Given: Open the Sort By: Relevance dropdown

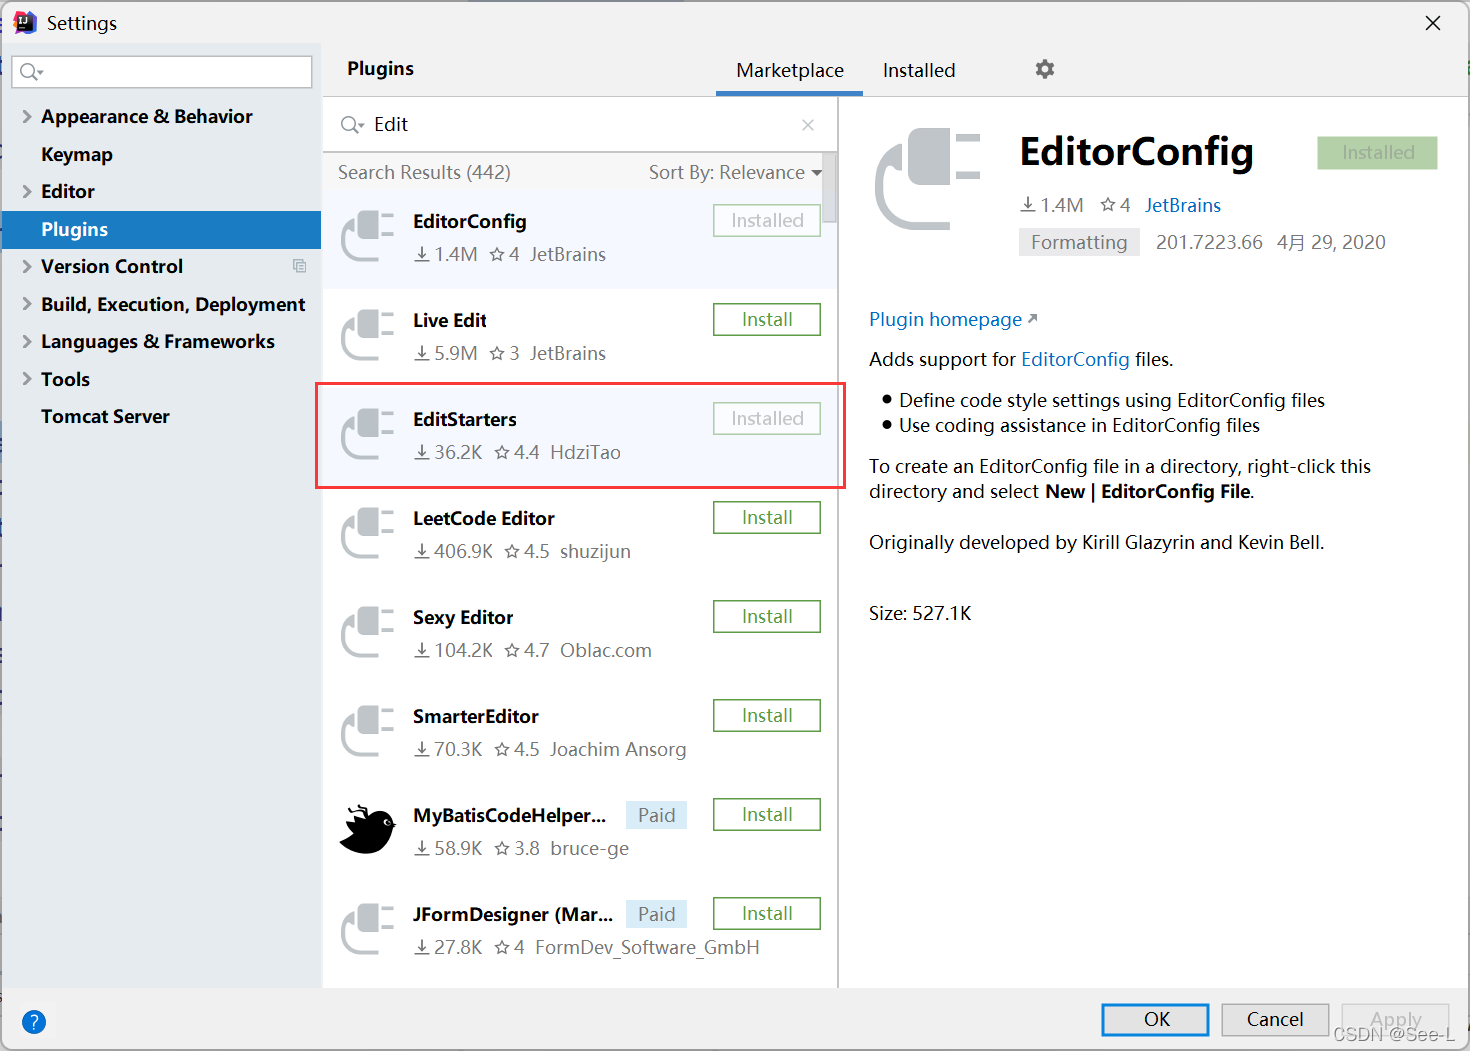Looking at the screenshot, I should point(735,173).
